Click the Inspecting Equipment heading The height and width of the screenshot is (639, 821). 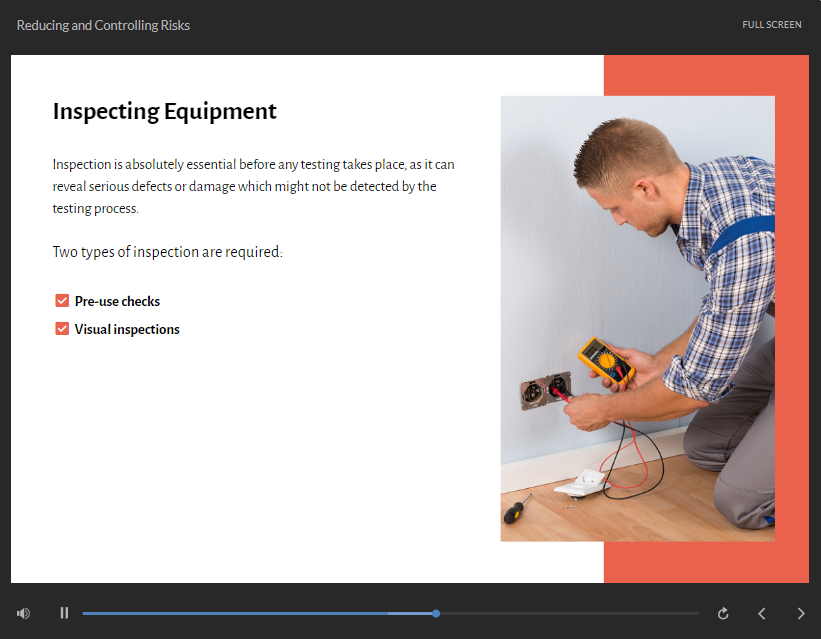164,111
